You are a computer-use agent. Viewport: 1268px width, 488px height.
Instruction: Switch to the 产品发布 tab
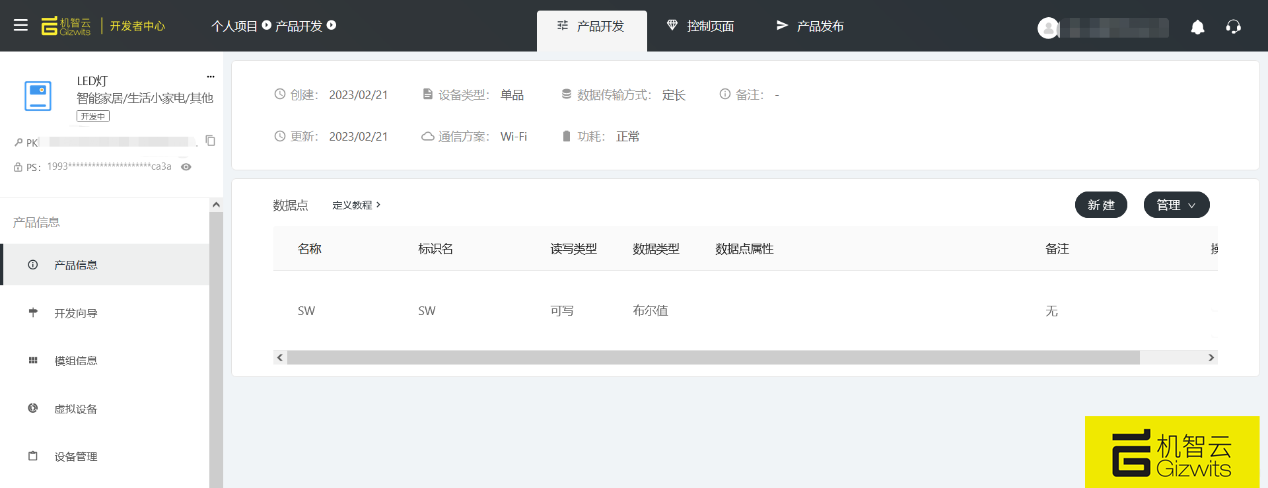click(810, 27)
